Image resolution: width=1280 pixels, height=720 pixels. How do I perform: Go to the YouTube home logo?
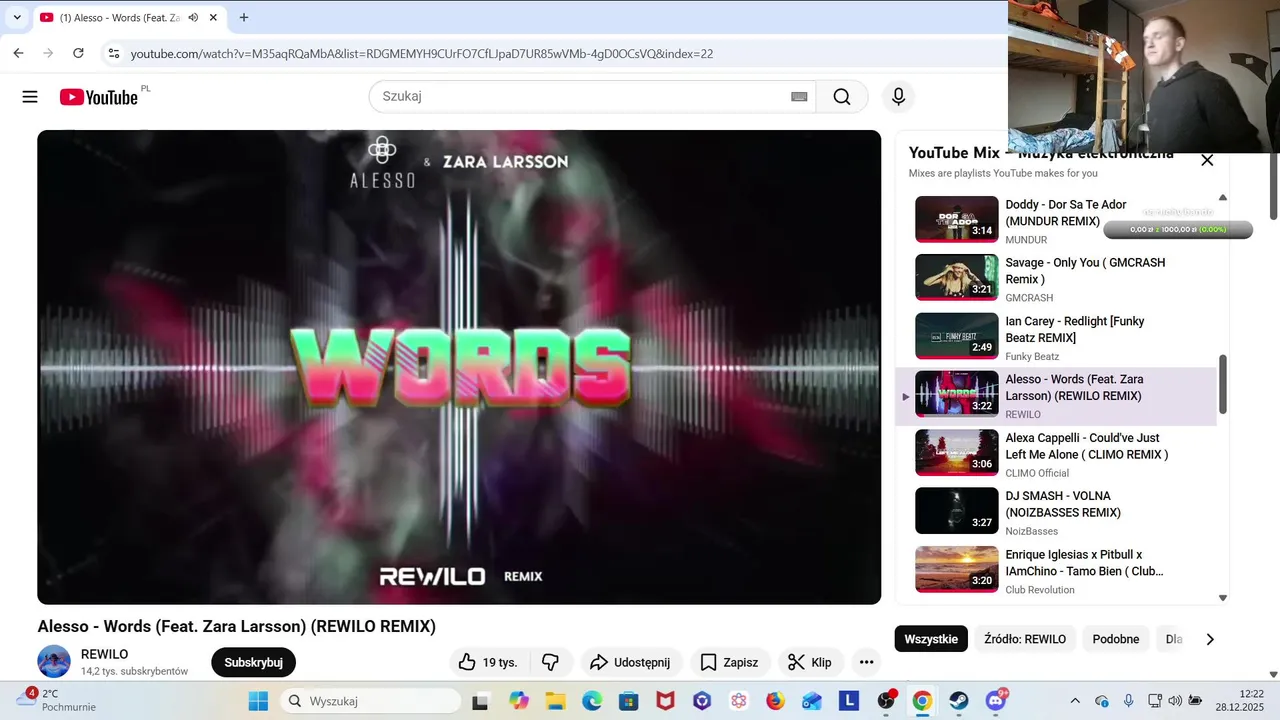tap(98, 97)
